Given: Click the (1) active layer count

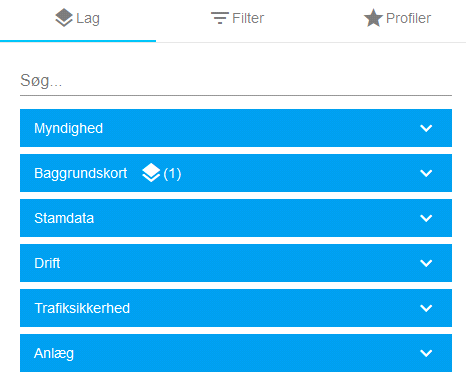Looking at the screenshot, I should (172, 173).
